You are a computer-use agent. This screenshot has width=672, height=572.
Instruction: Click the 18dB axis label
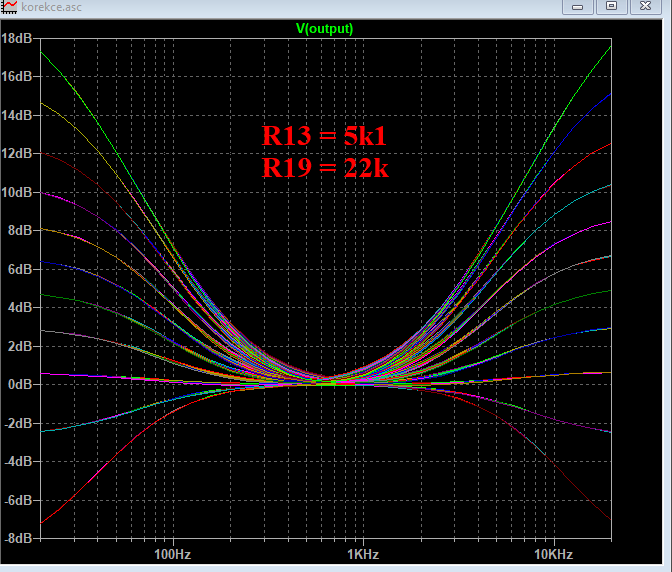(x=17, y=39)
